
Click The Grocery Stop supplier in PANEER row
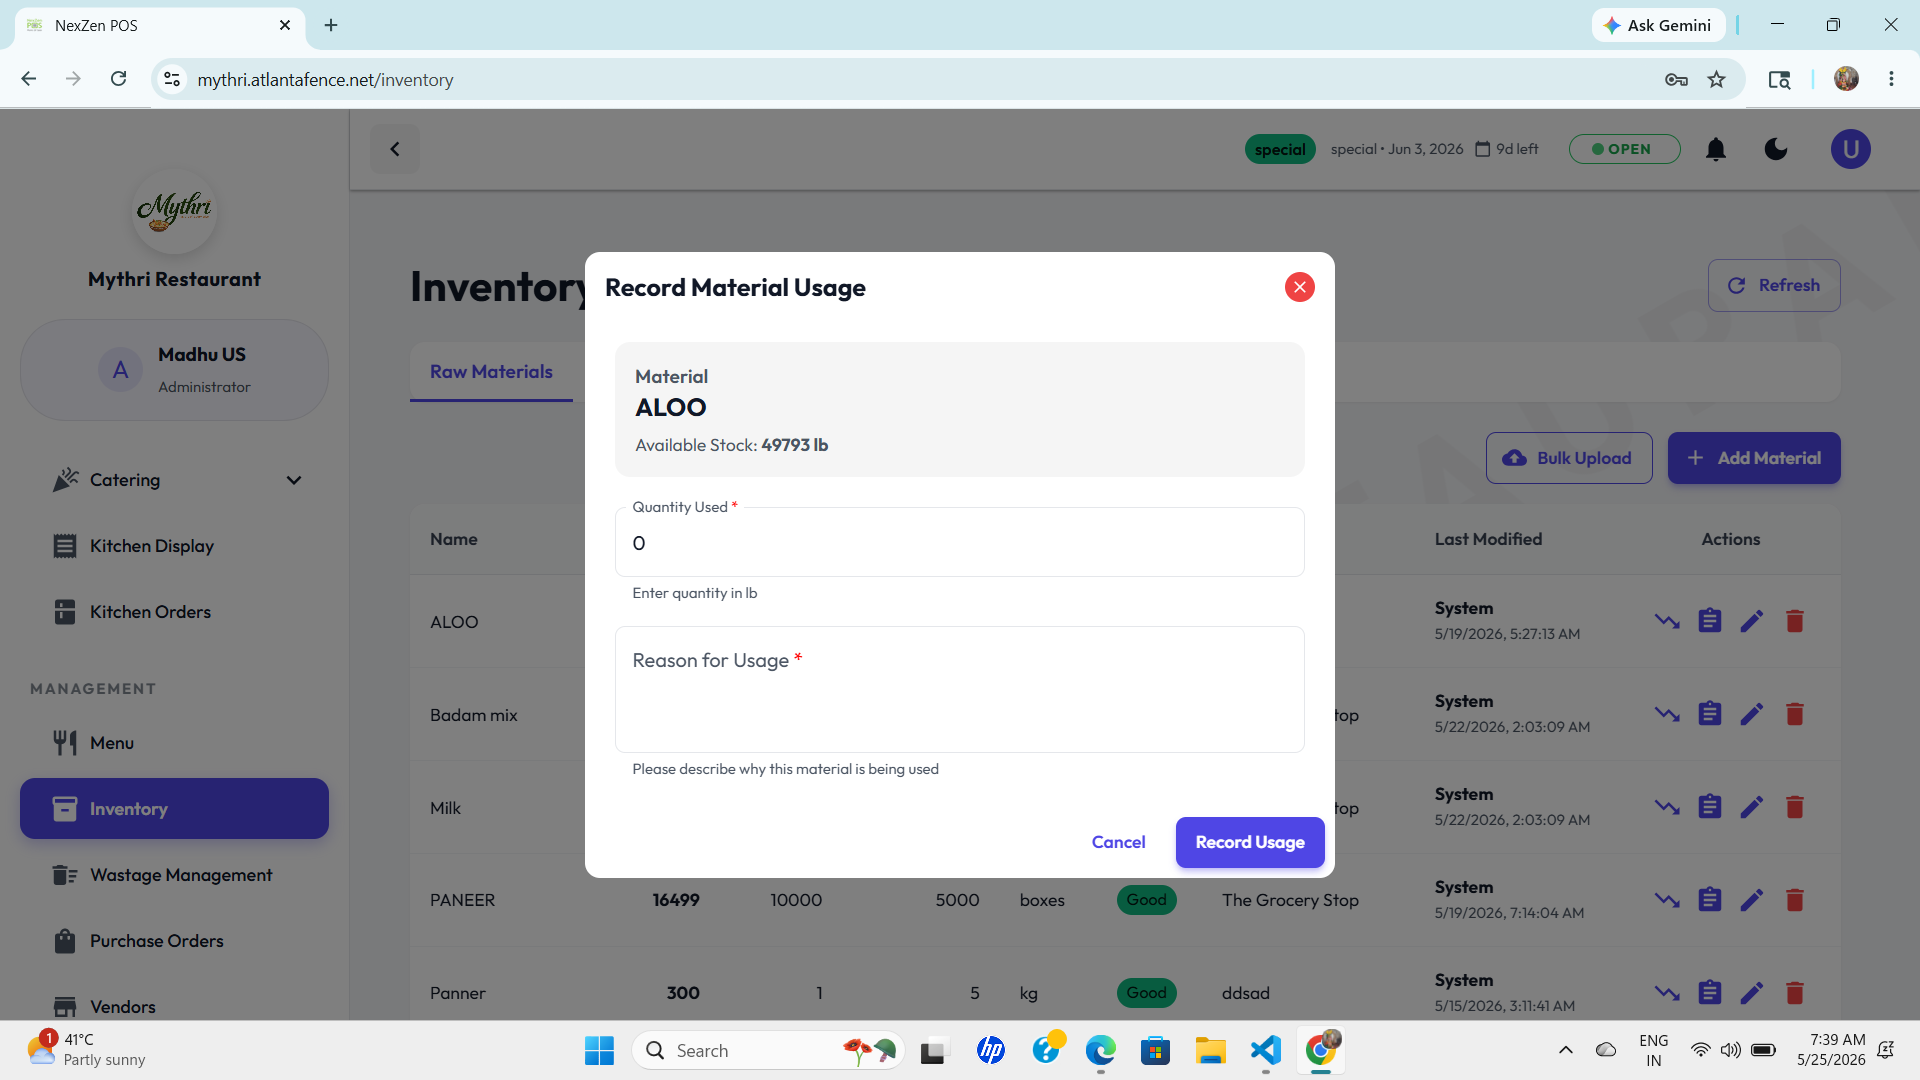pyautogui.click(x=1290, y=900)
